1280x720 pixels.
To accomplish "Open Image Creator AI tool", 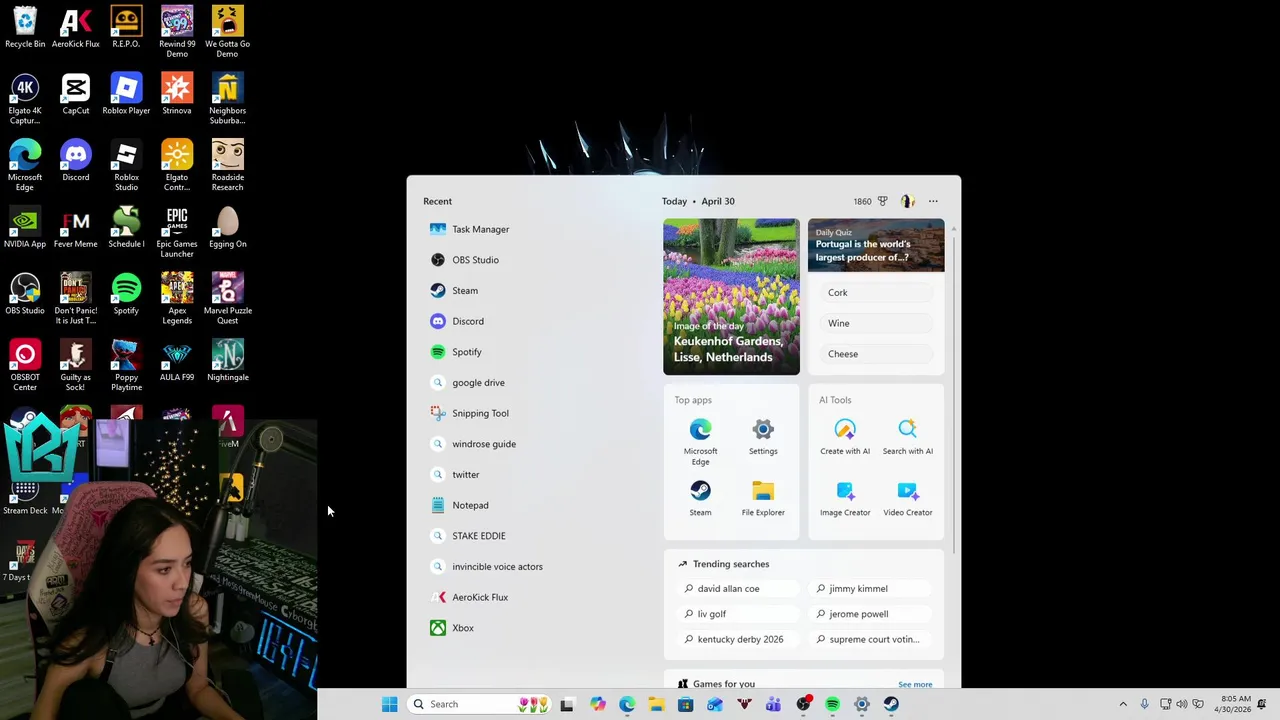I will point(845,498).
